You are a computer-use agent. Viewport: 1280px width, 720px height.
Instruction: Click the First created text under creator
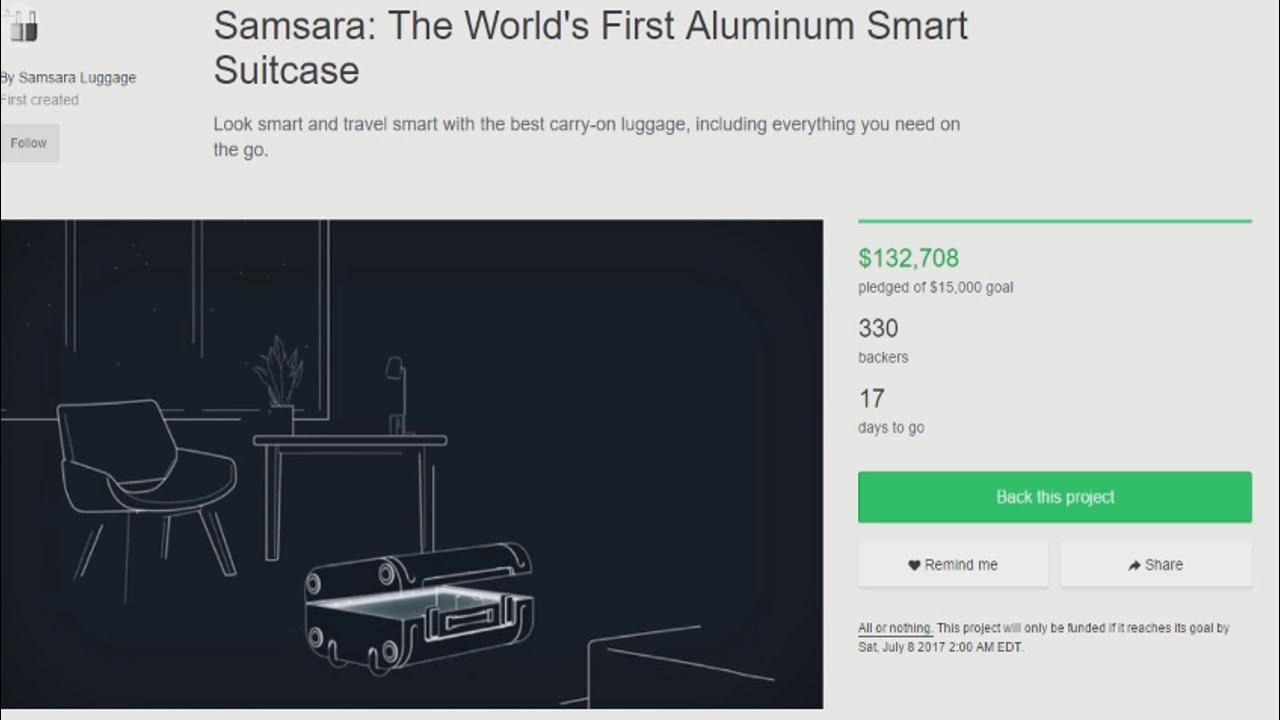41,100
